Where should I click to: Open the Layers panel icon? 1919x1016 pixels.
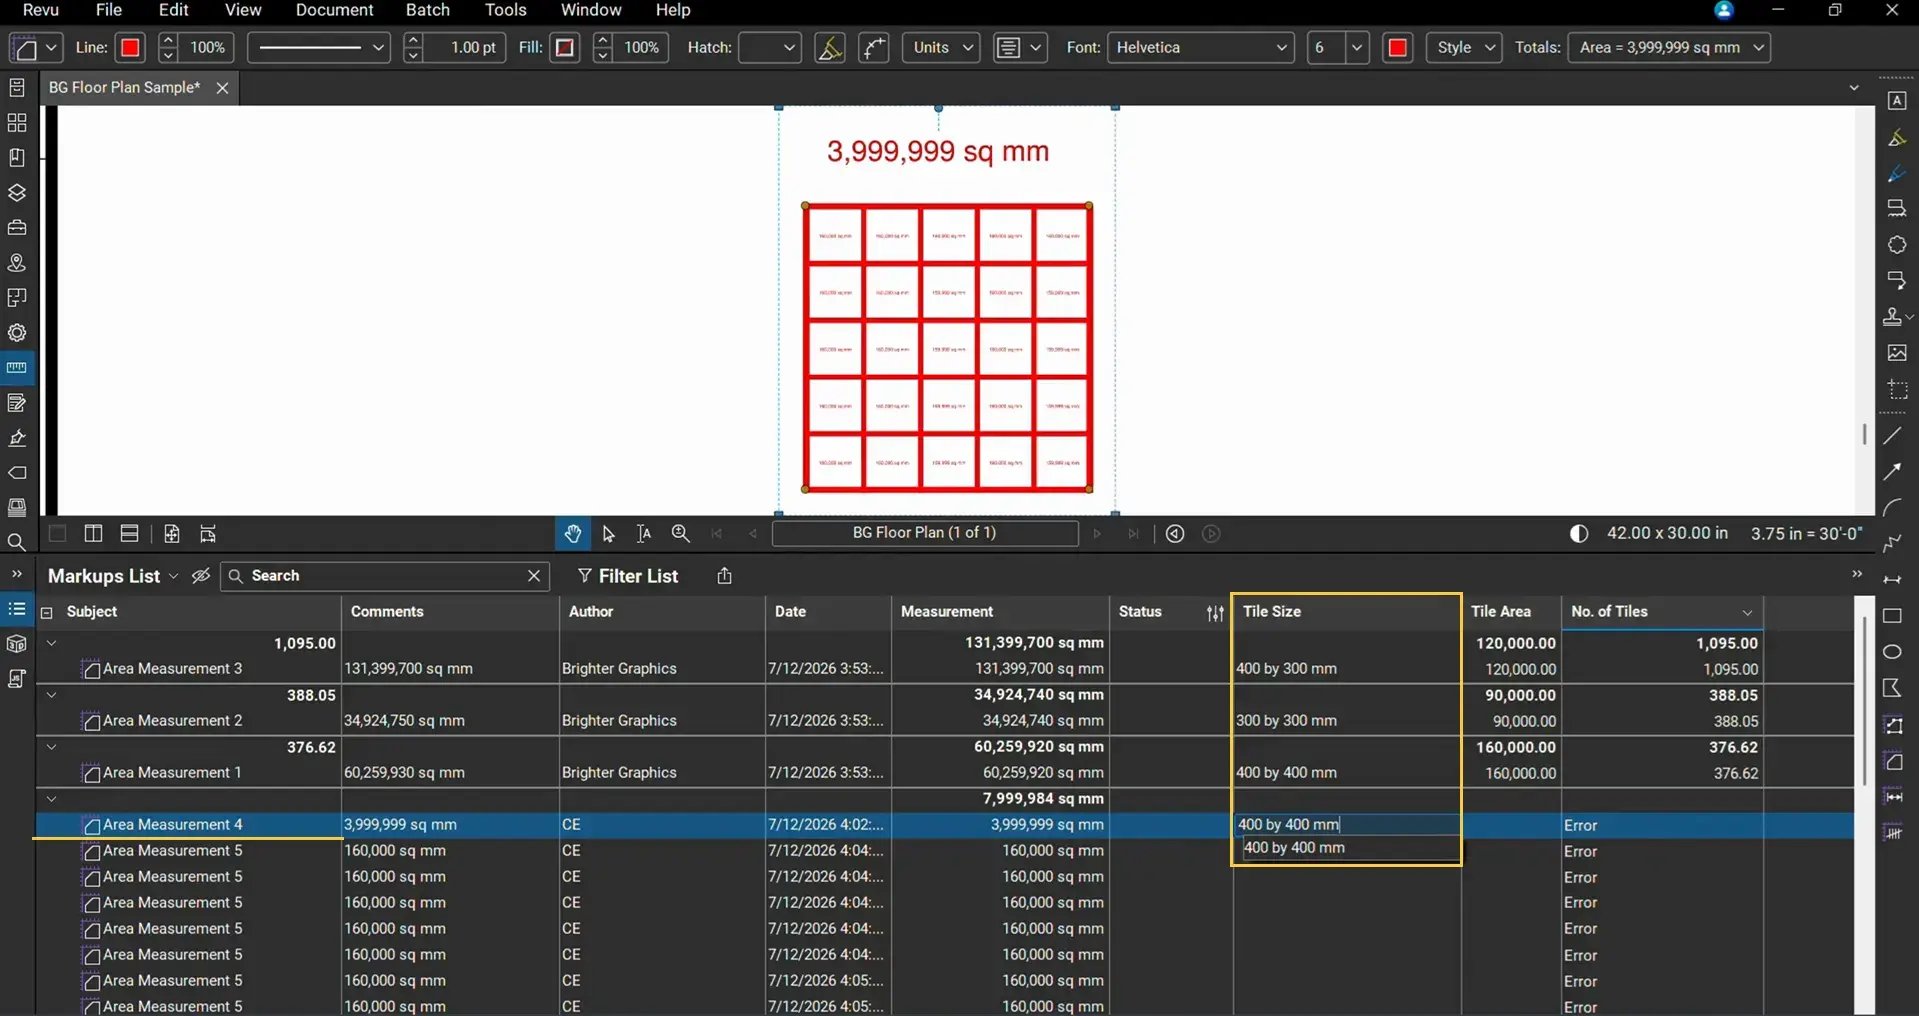coord(16,193)
